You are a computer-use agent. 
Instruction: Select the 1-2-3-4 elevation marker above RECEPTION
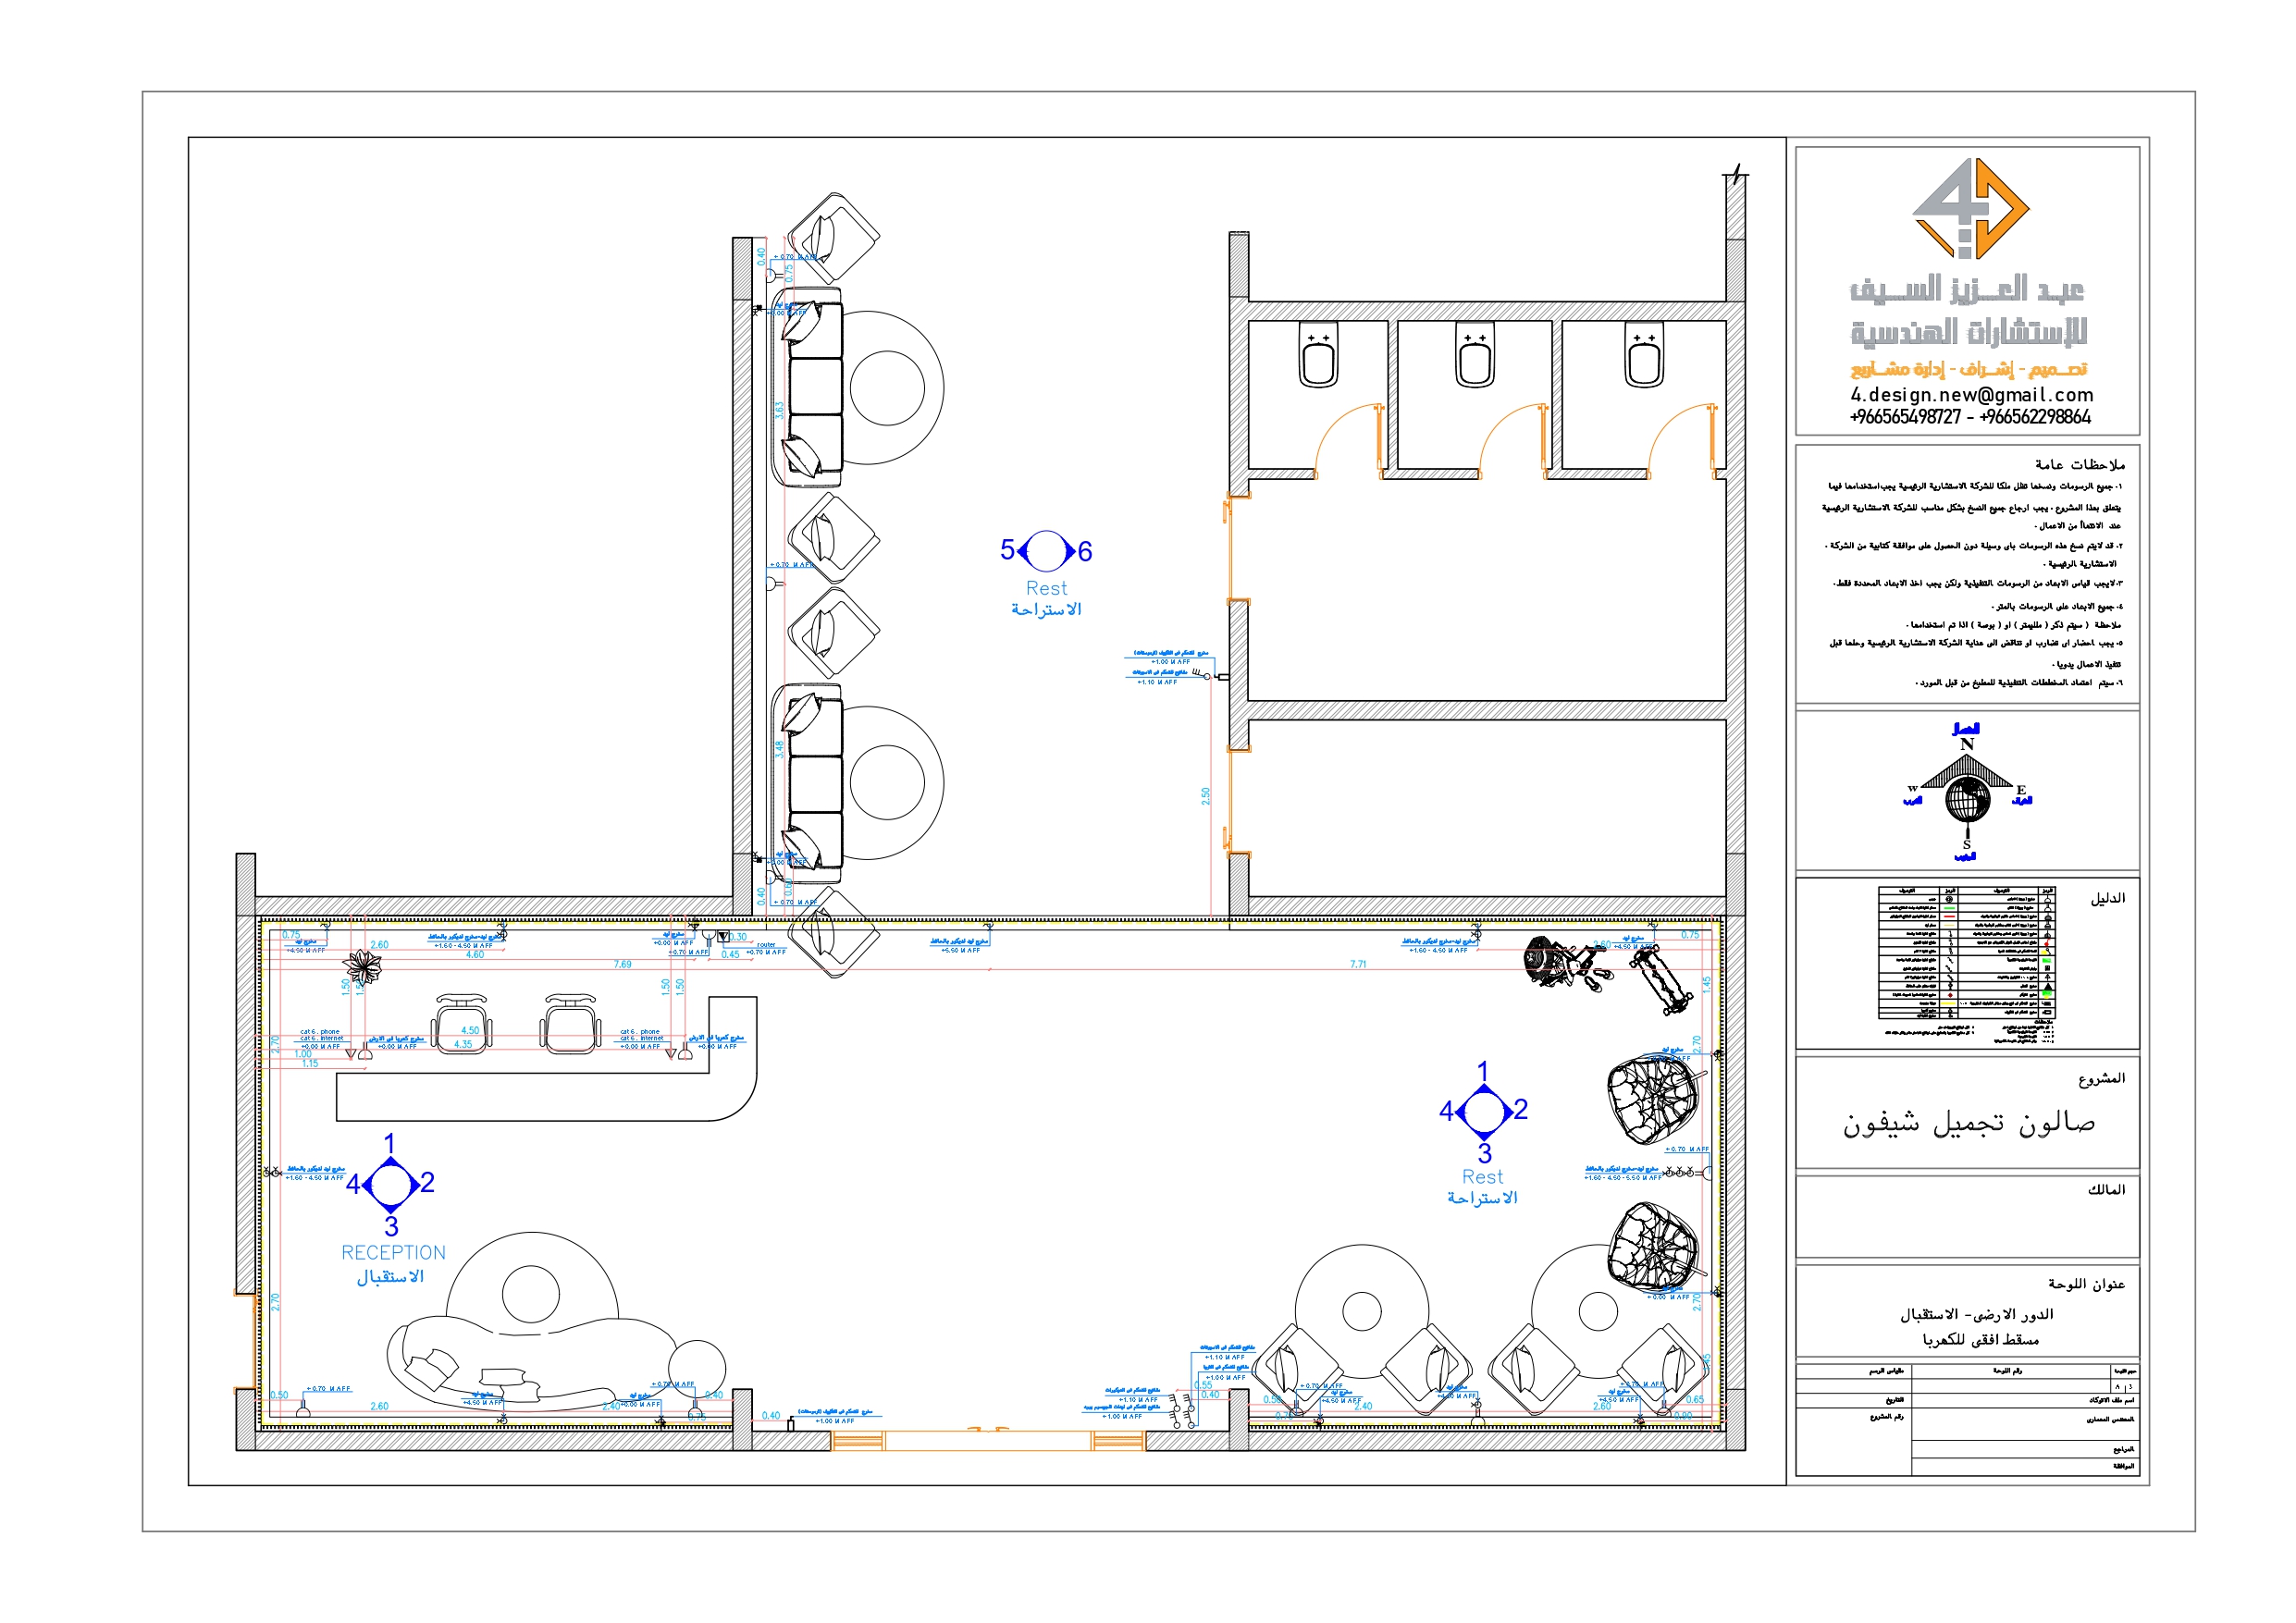pyautogui.click(x=390, y=1185)
